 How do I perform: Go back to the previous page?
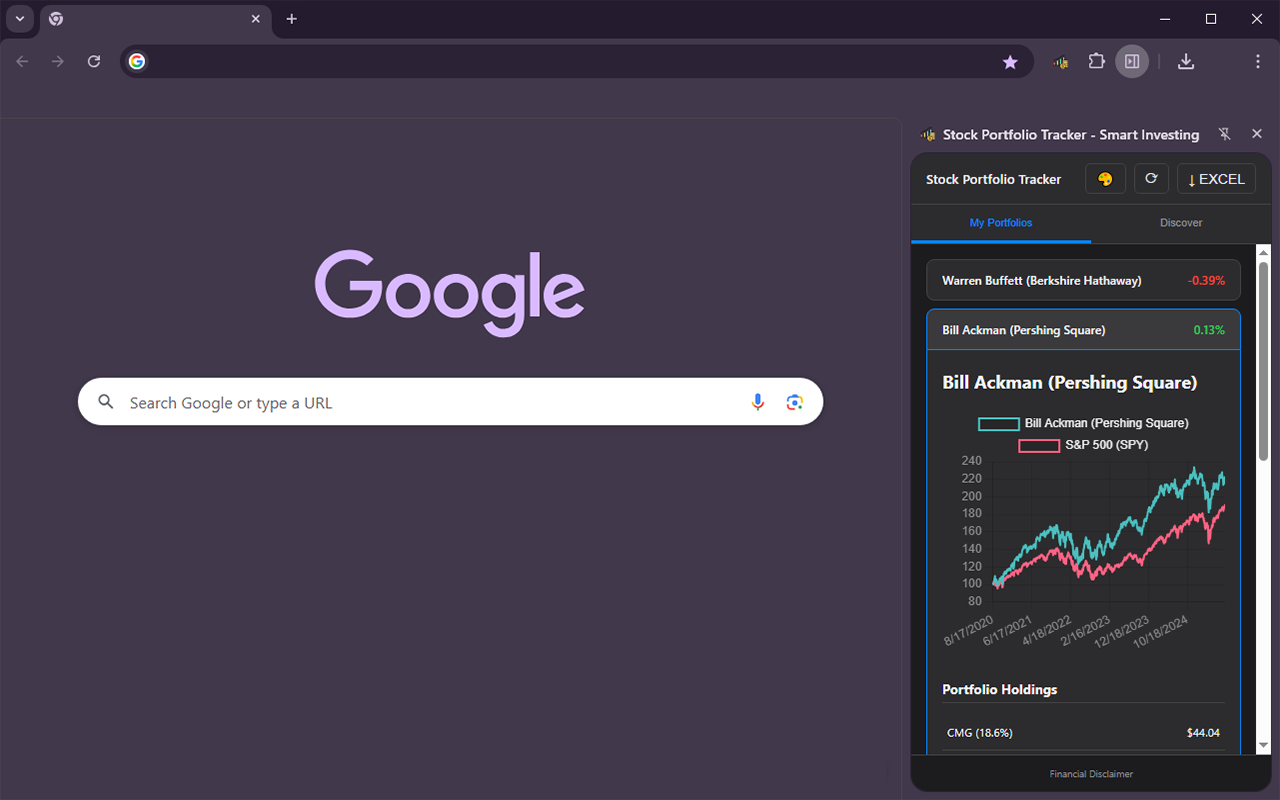[22, 62]
